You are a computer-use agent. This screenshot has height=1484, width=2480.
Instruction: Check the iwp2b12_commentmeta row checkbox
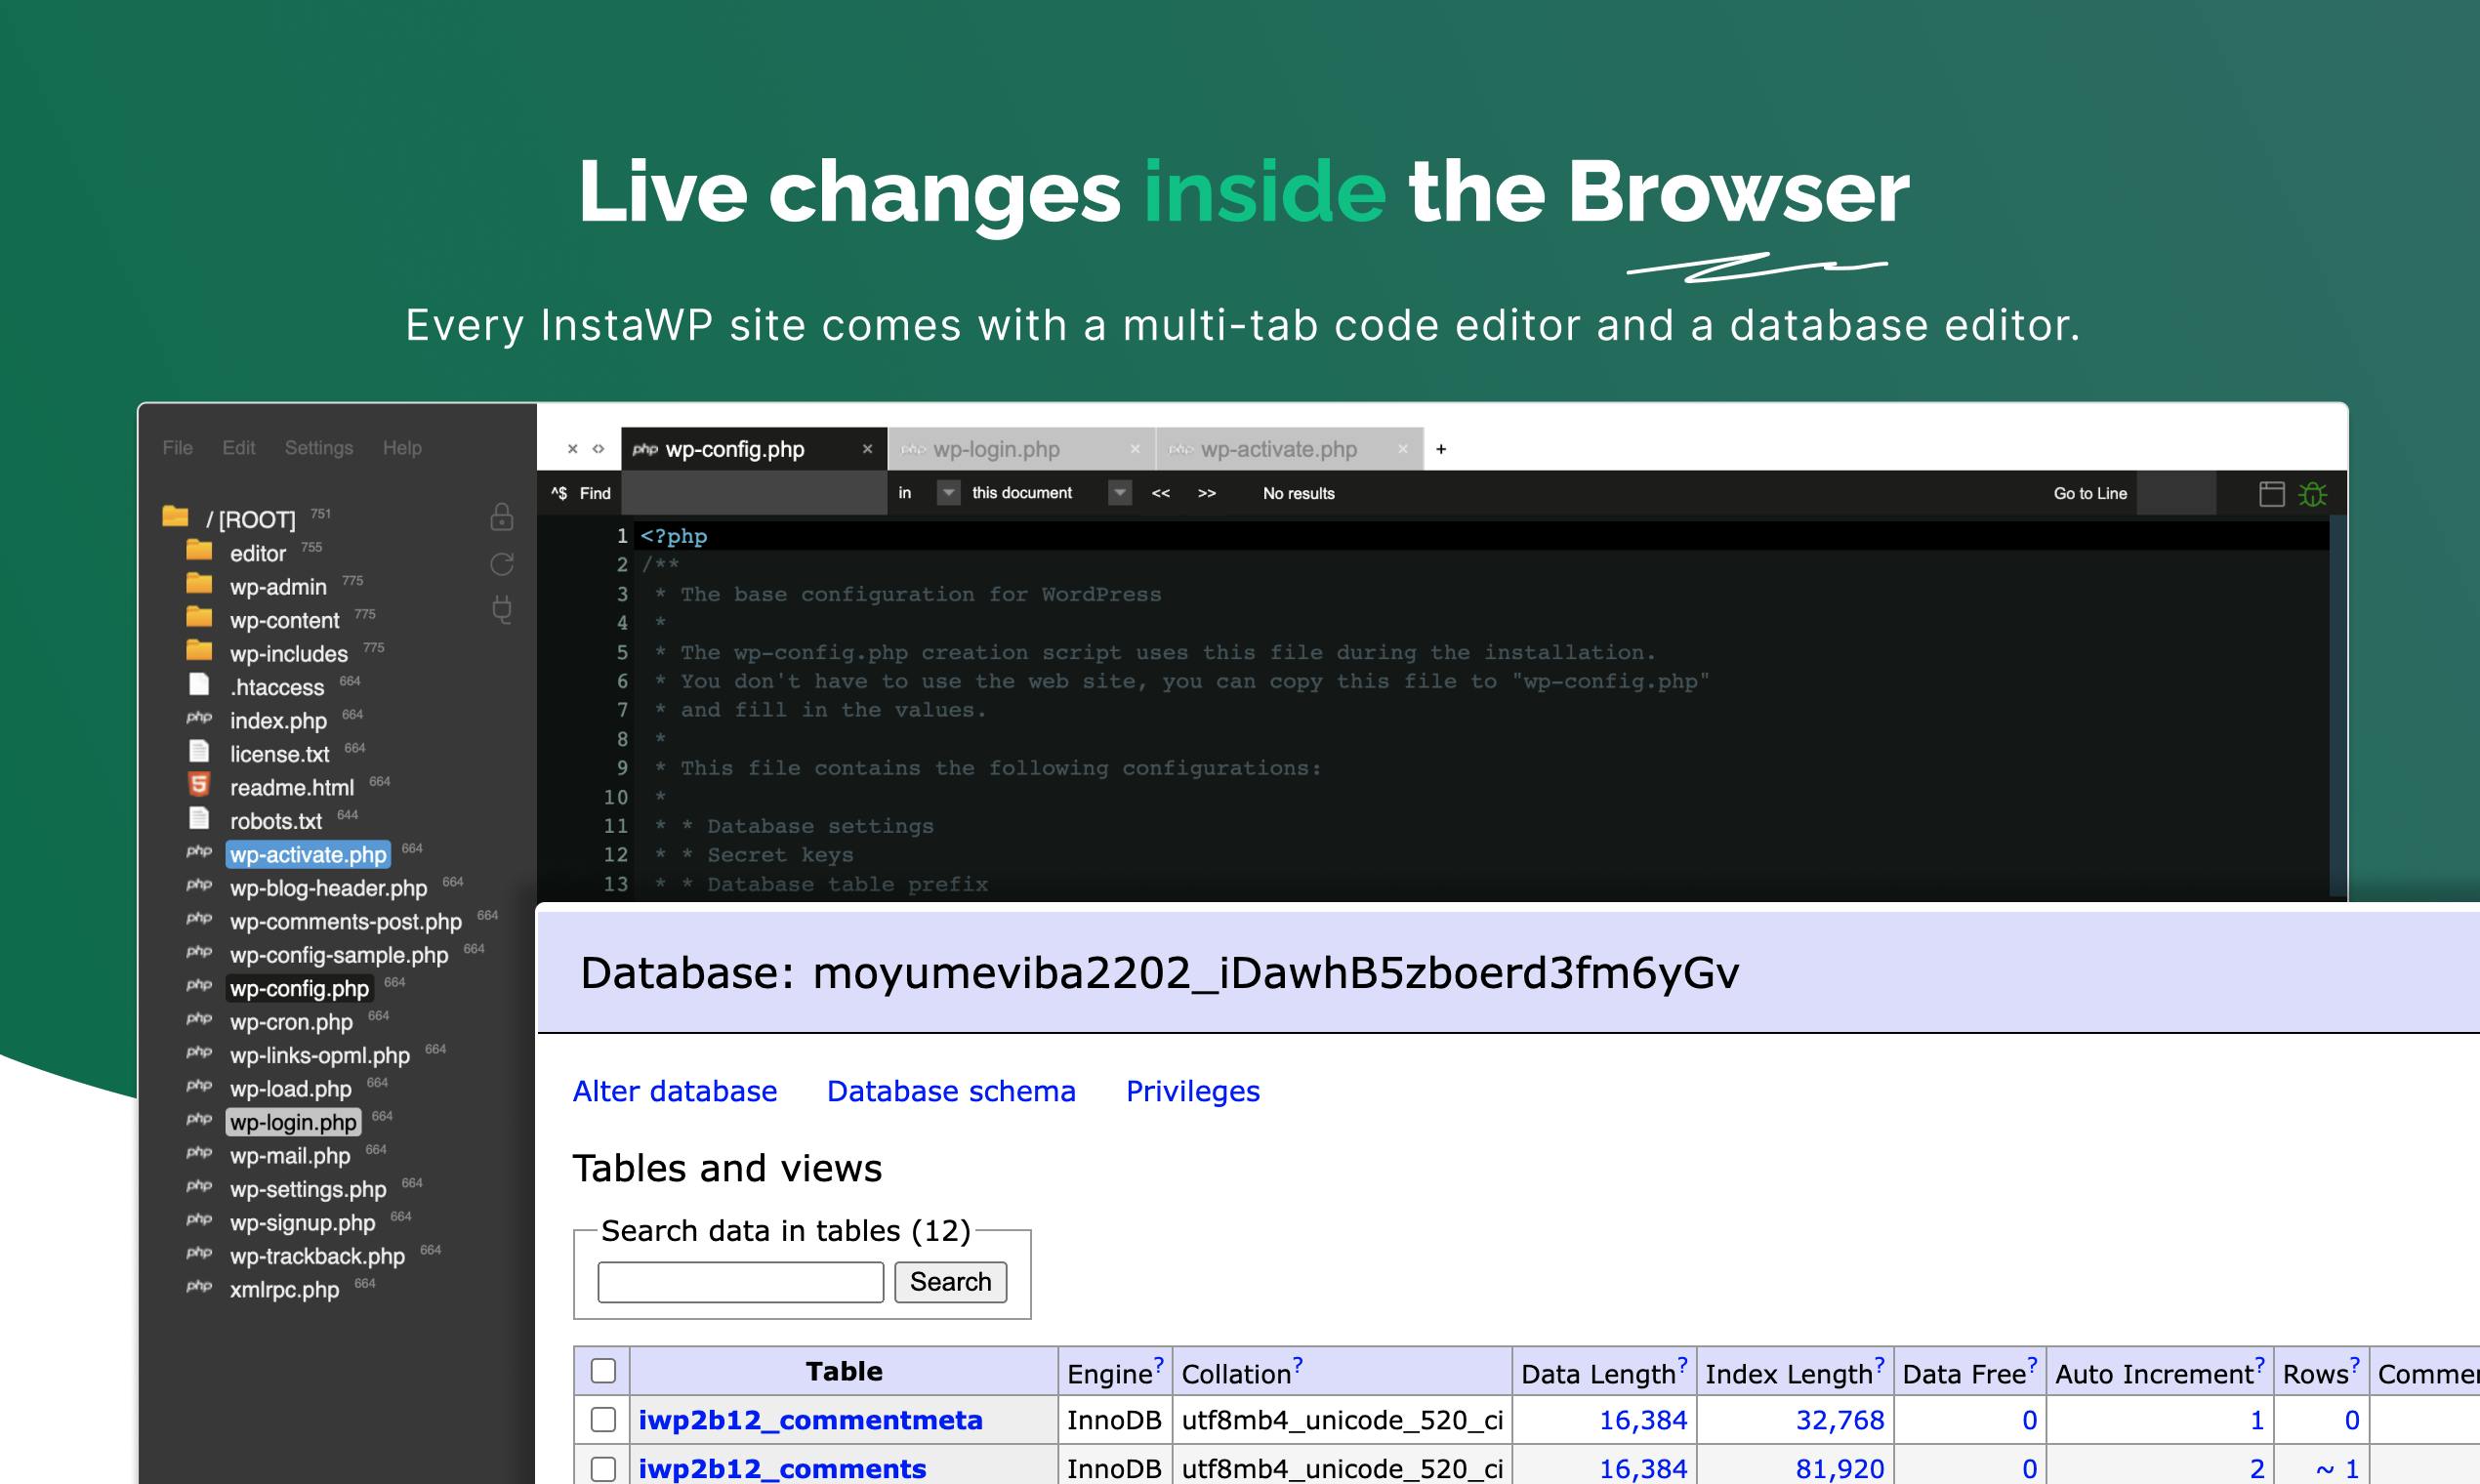point(603,1420)
